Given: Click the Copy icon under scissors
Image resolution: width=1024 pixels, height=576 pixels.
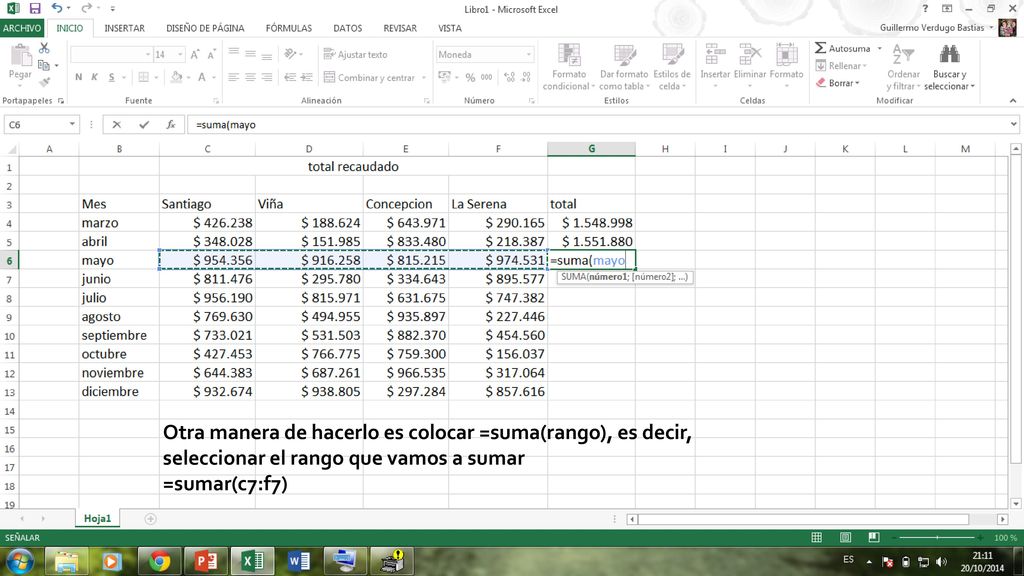Looking at the screenshot, I should [44, 65].
